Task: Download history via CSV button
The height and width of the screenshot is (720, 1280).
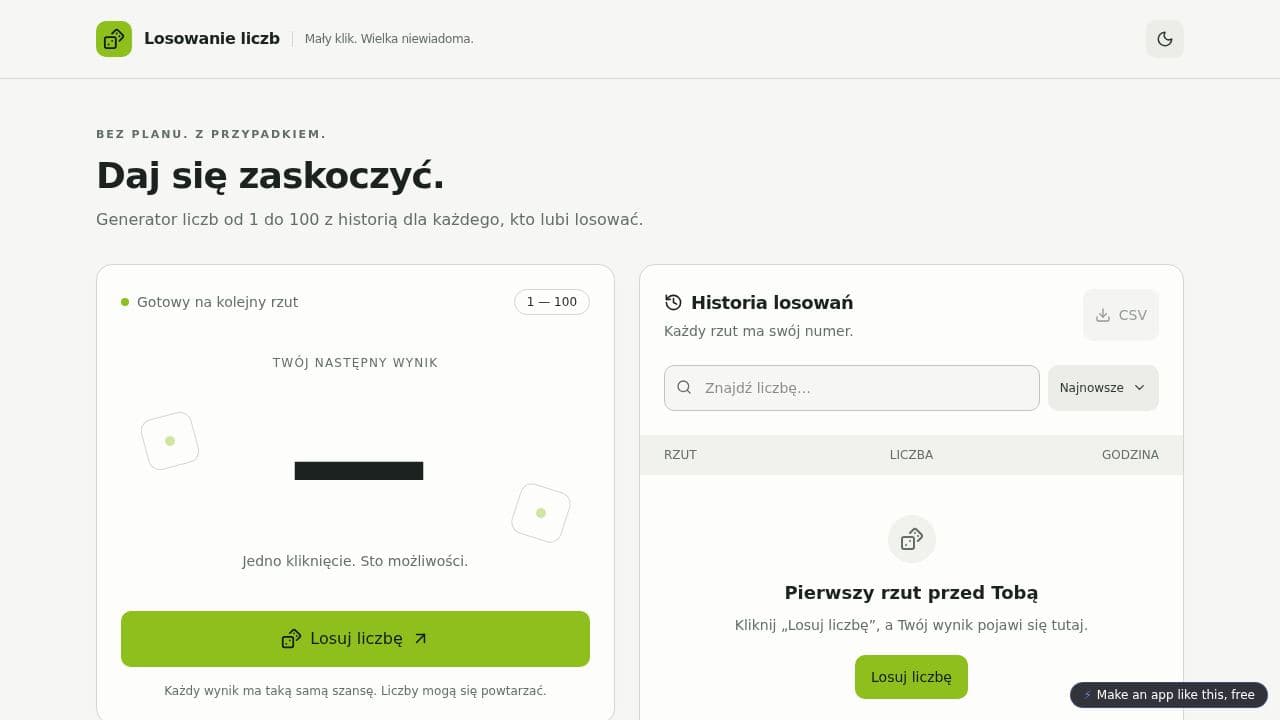Action: (1121, 315)
